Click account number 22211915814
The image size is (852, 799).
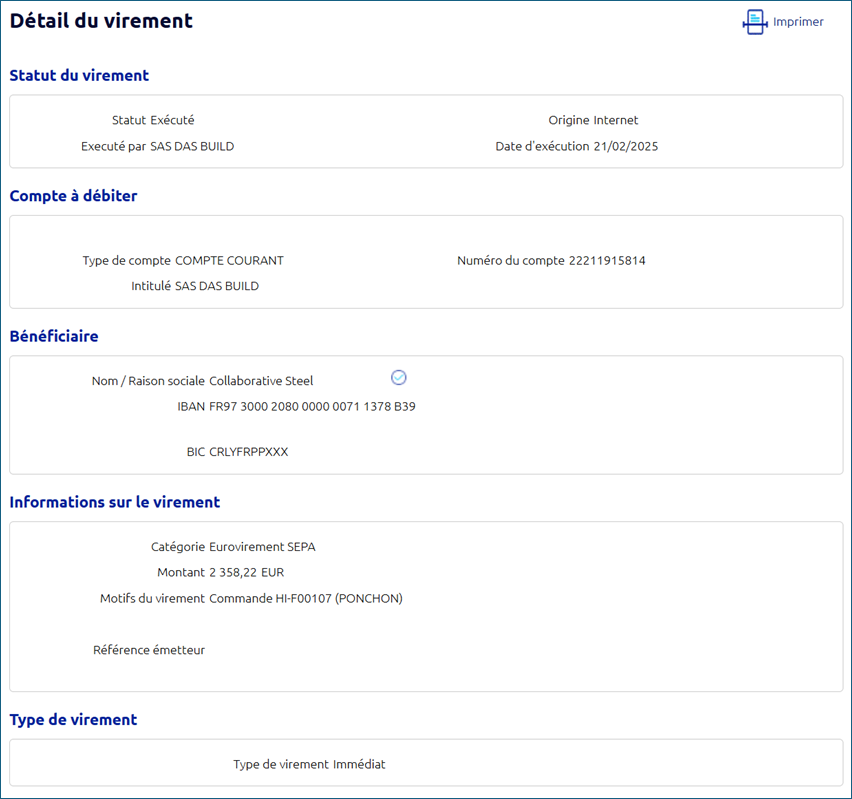tap(607, 261)
